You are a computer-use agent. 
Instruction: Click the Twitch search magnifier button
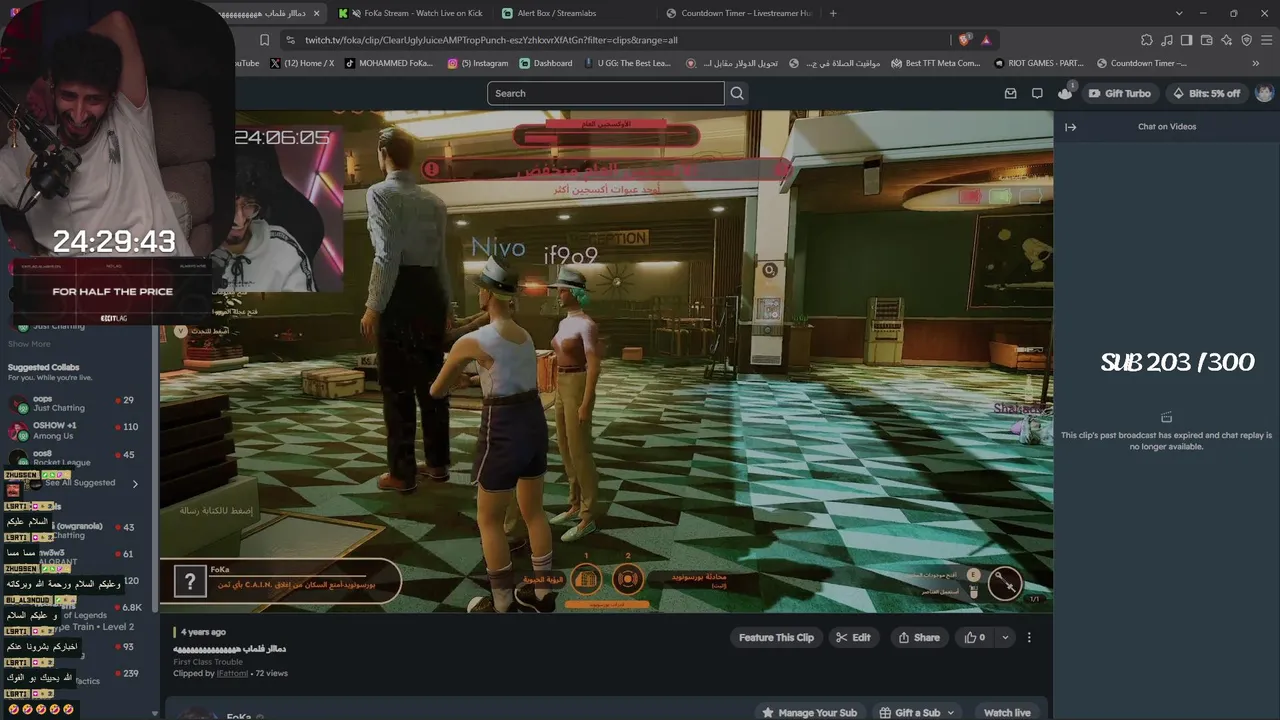737,93
